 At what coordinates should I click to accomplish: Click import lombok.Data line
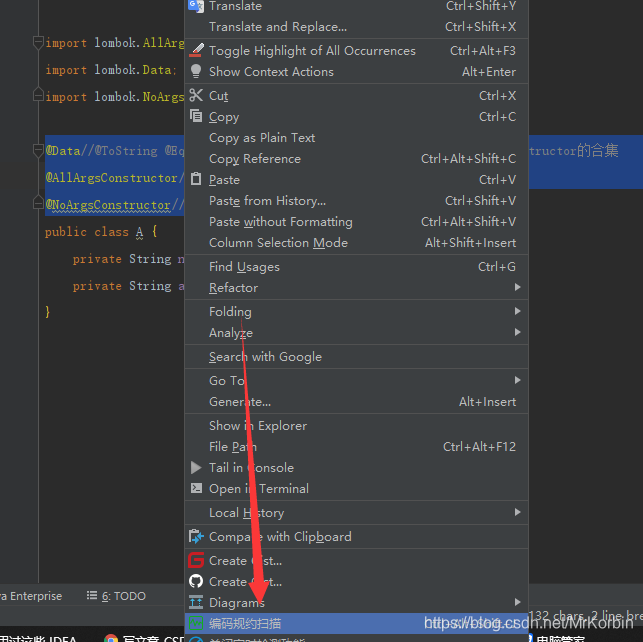[111, 70]
